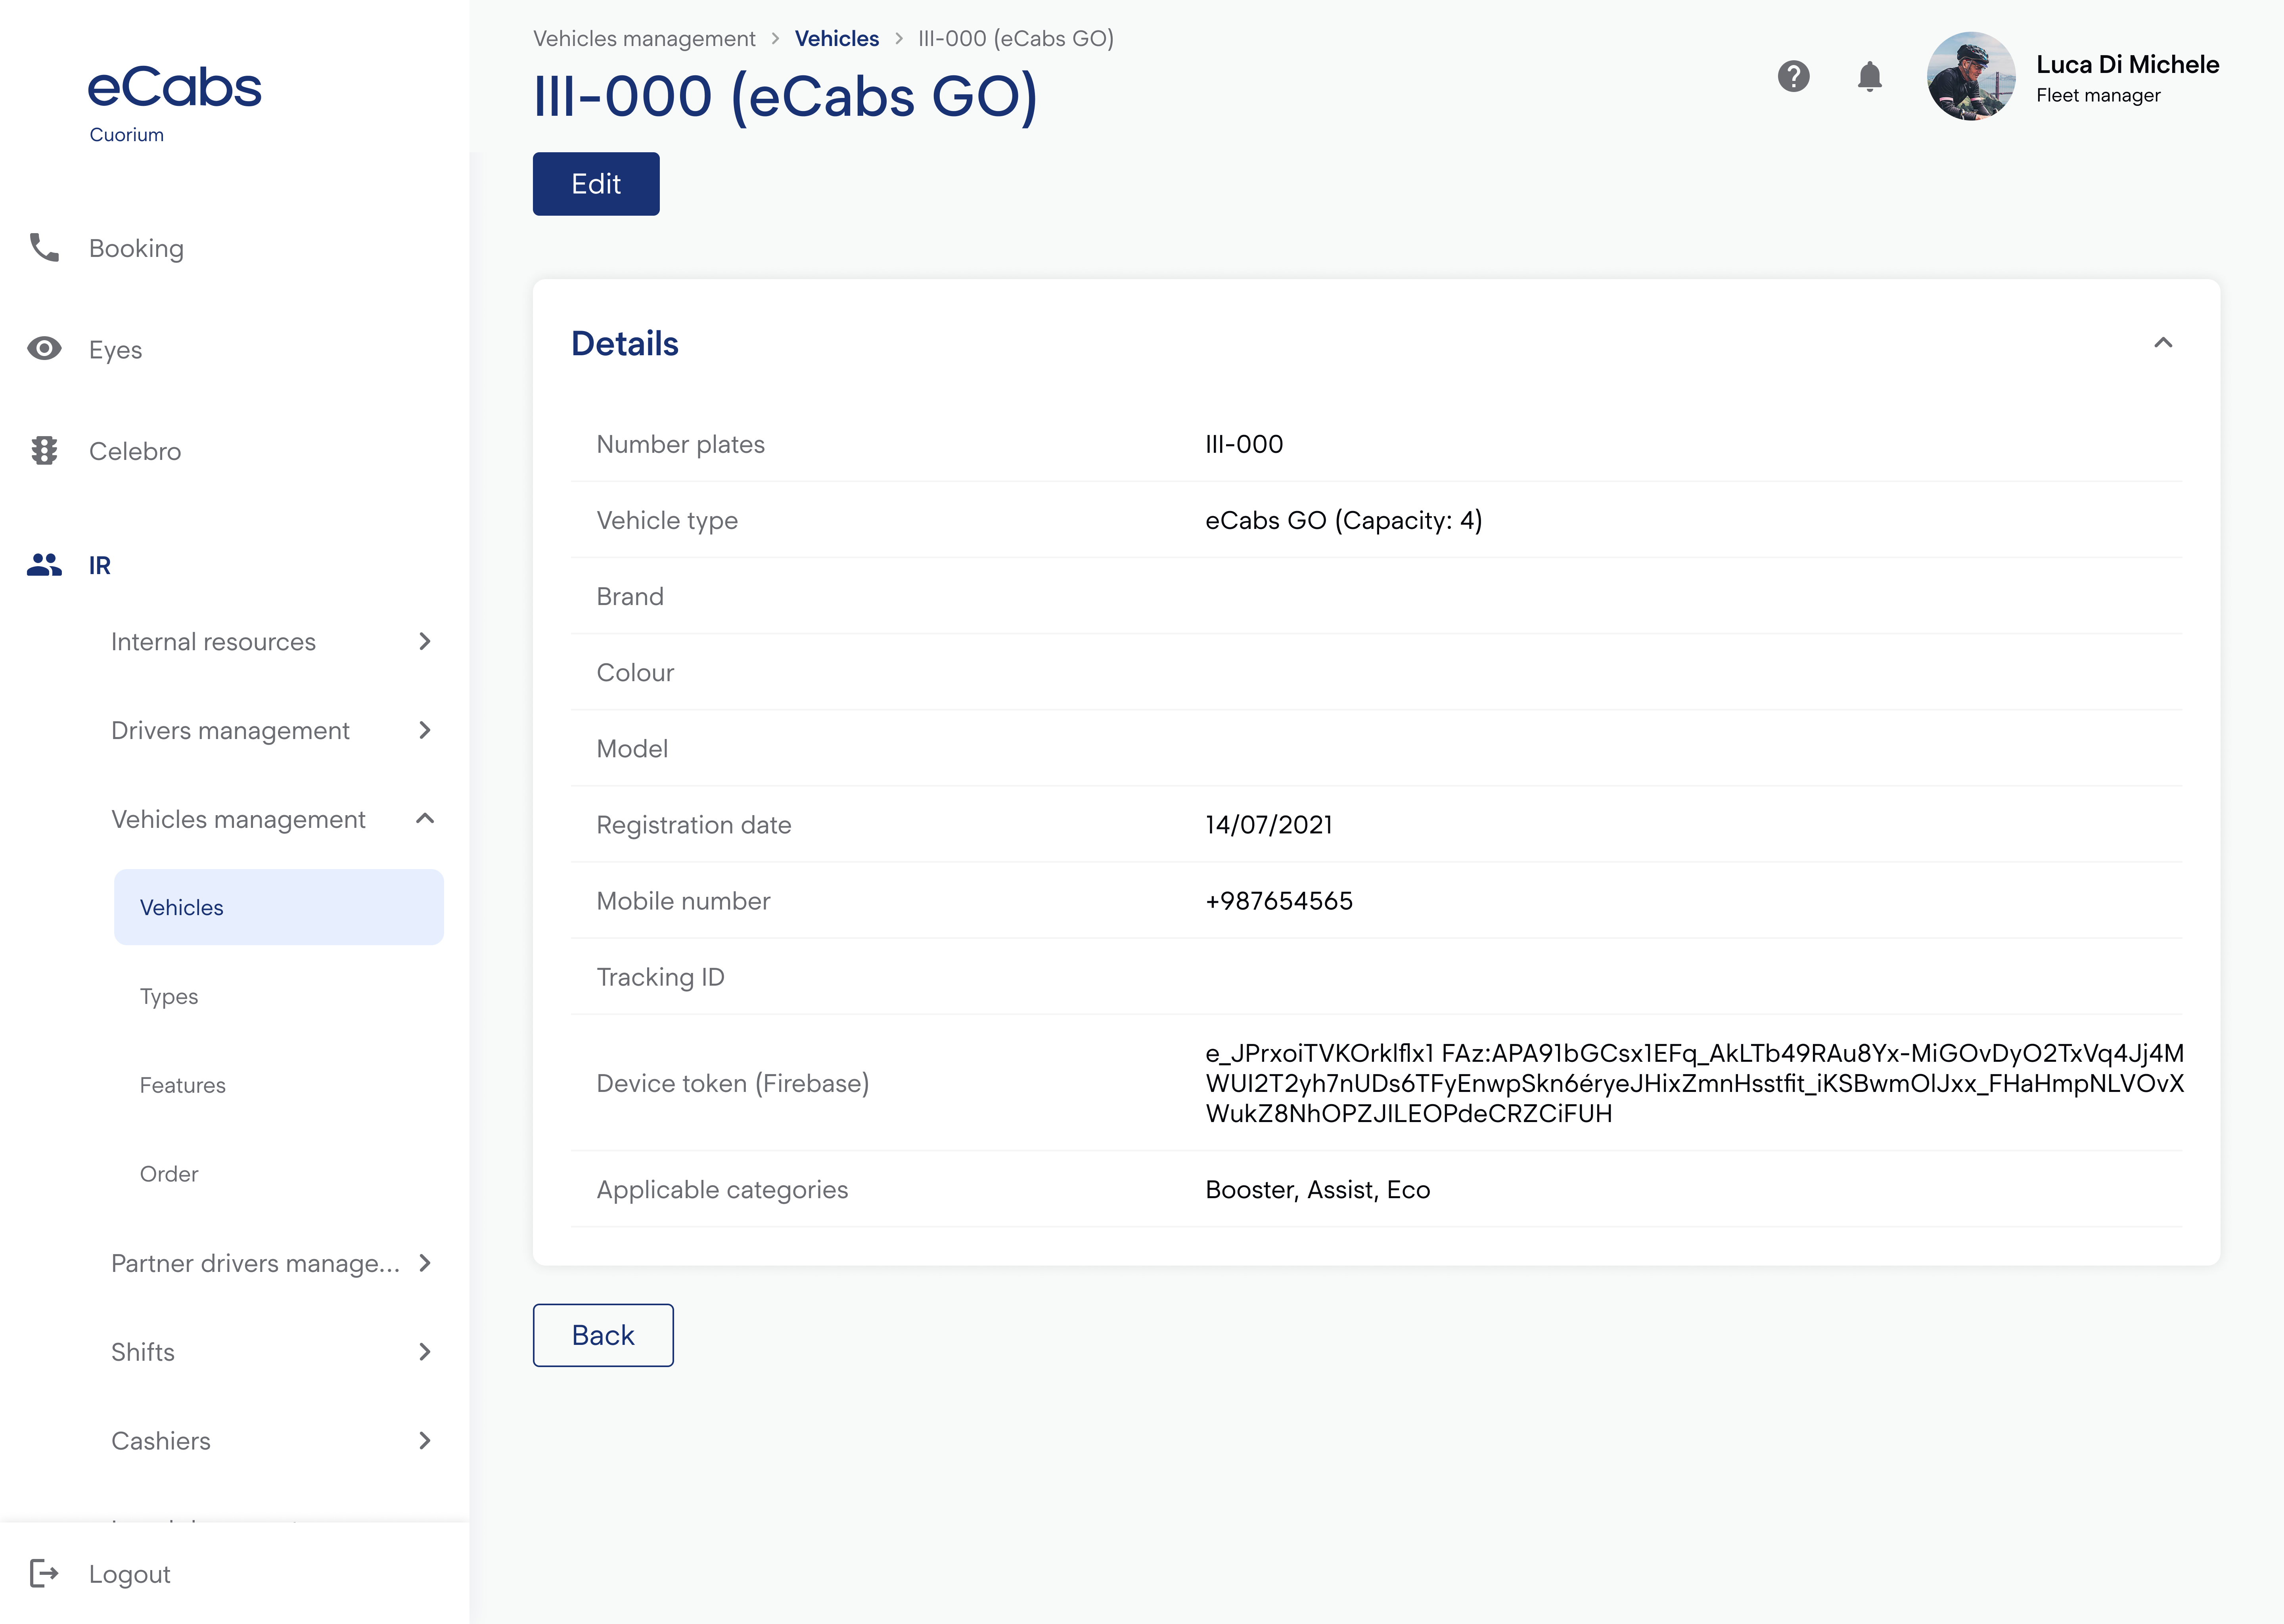Click the Number plates label
2284x1624 pixels.
(x=680, y=445)
